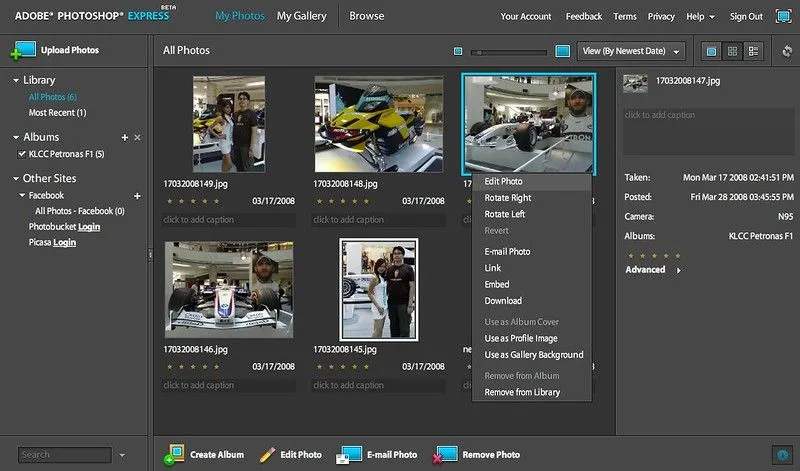Open the Help dropdown menu
Screen dimensions: 800x471
pos(700,17)
